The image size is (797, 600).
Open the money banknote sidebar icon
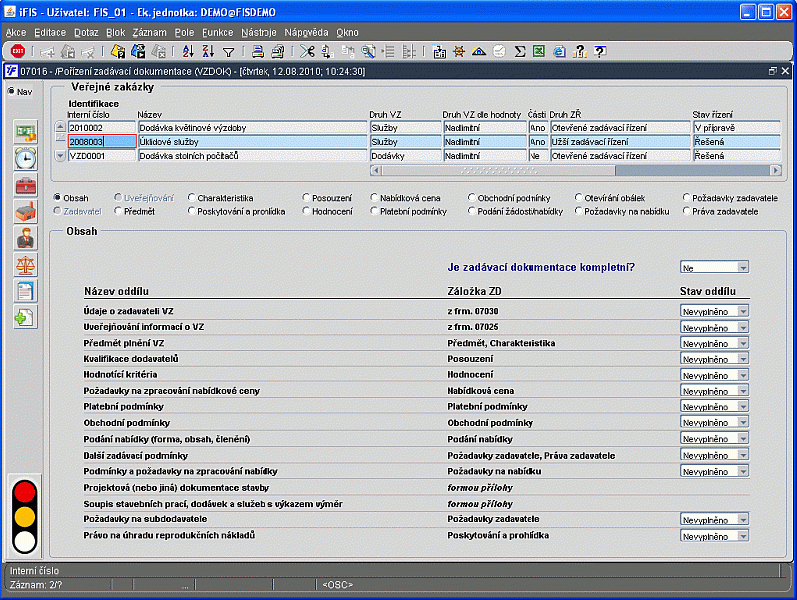(25, 132)
